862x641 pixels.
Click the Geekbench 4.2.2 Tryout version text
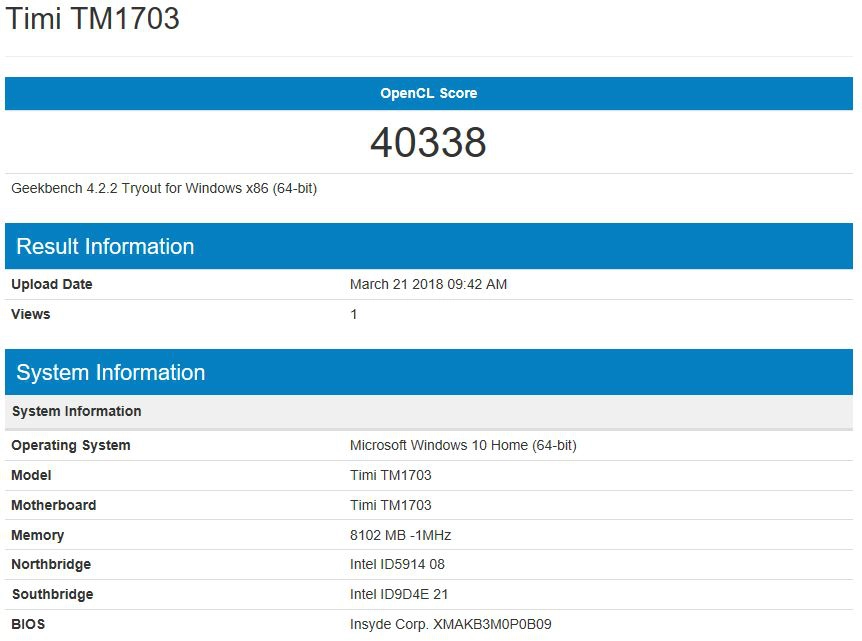click(164, 189)
